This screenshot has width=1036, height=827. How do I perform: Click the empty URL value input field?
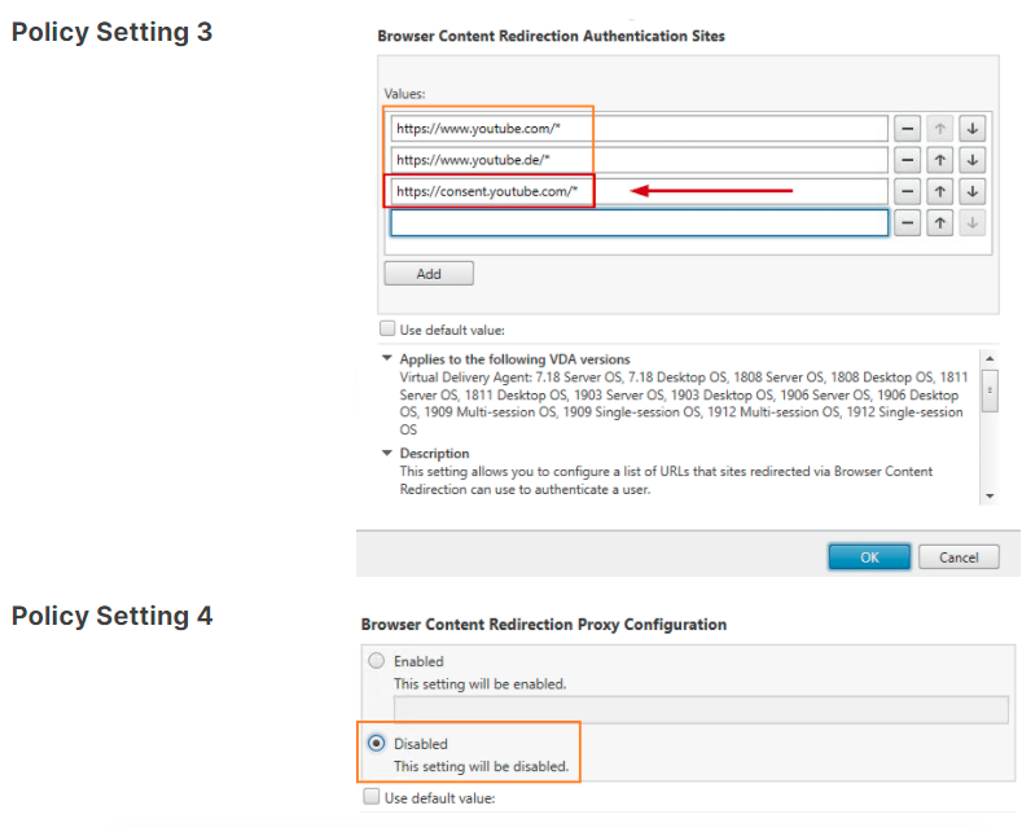[639, 223]
